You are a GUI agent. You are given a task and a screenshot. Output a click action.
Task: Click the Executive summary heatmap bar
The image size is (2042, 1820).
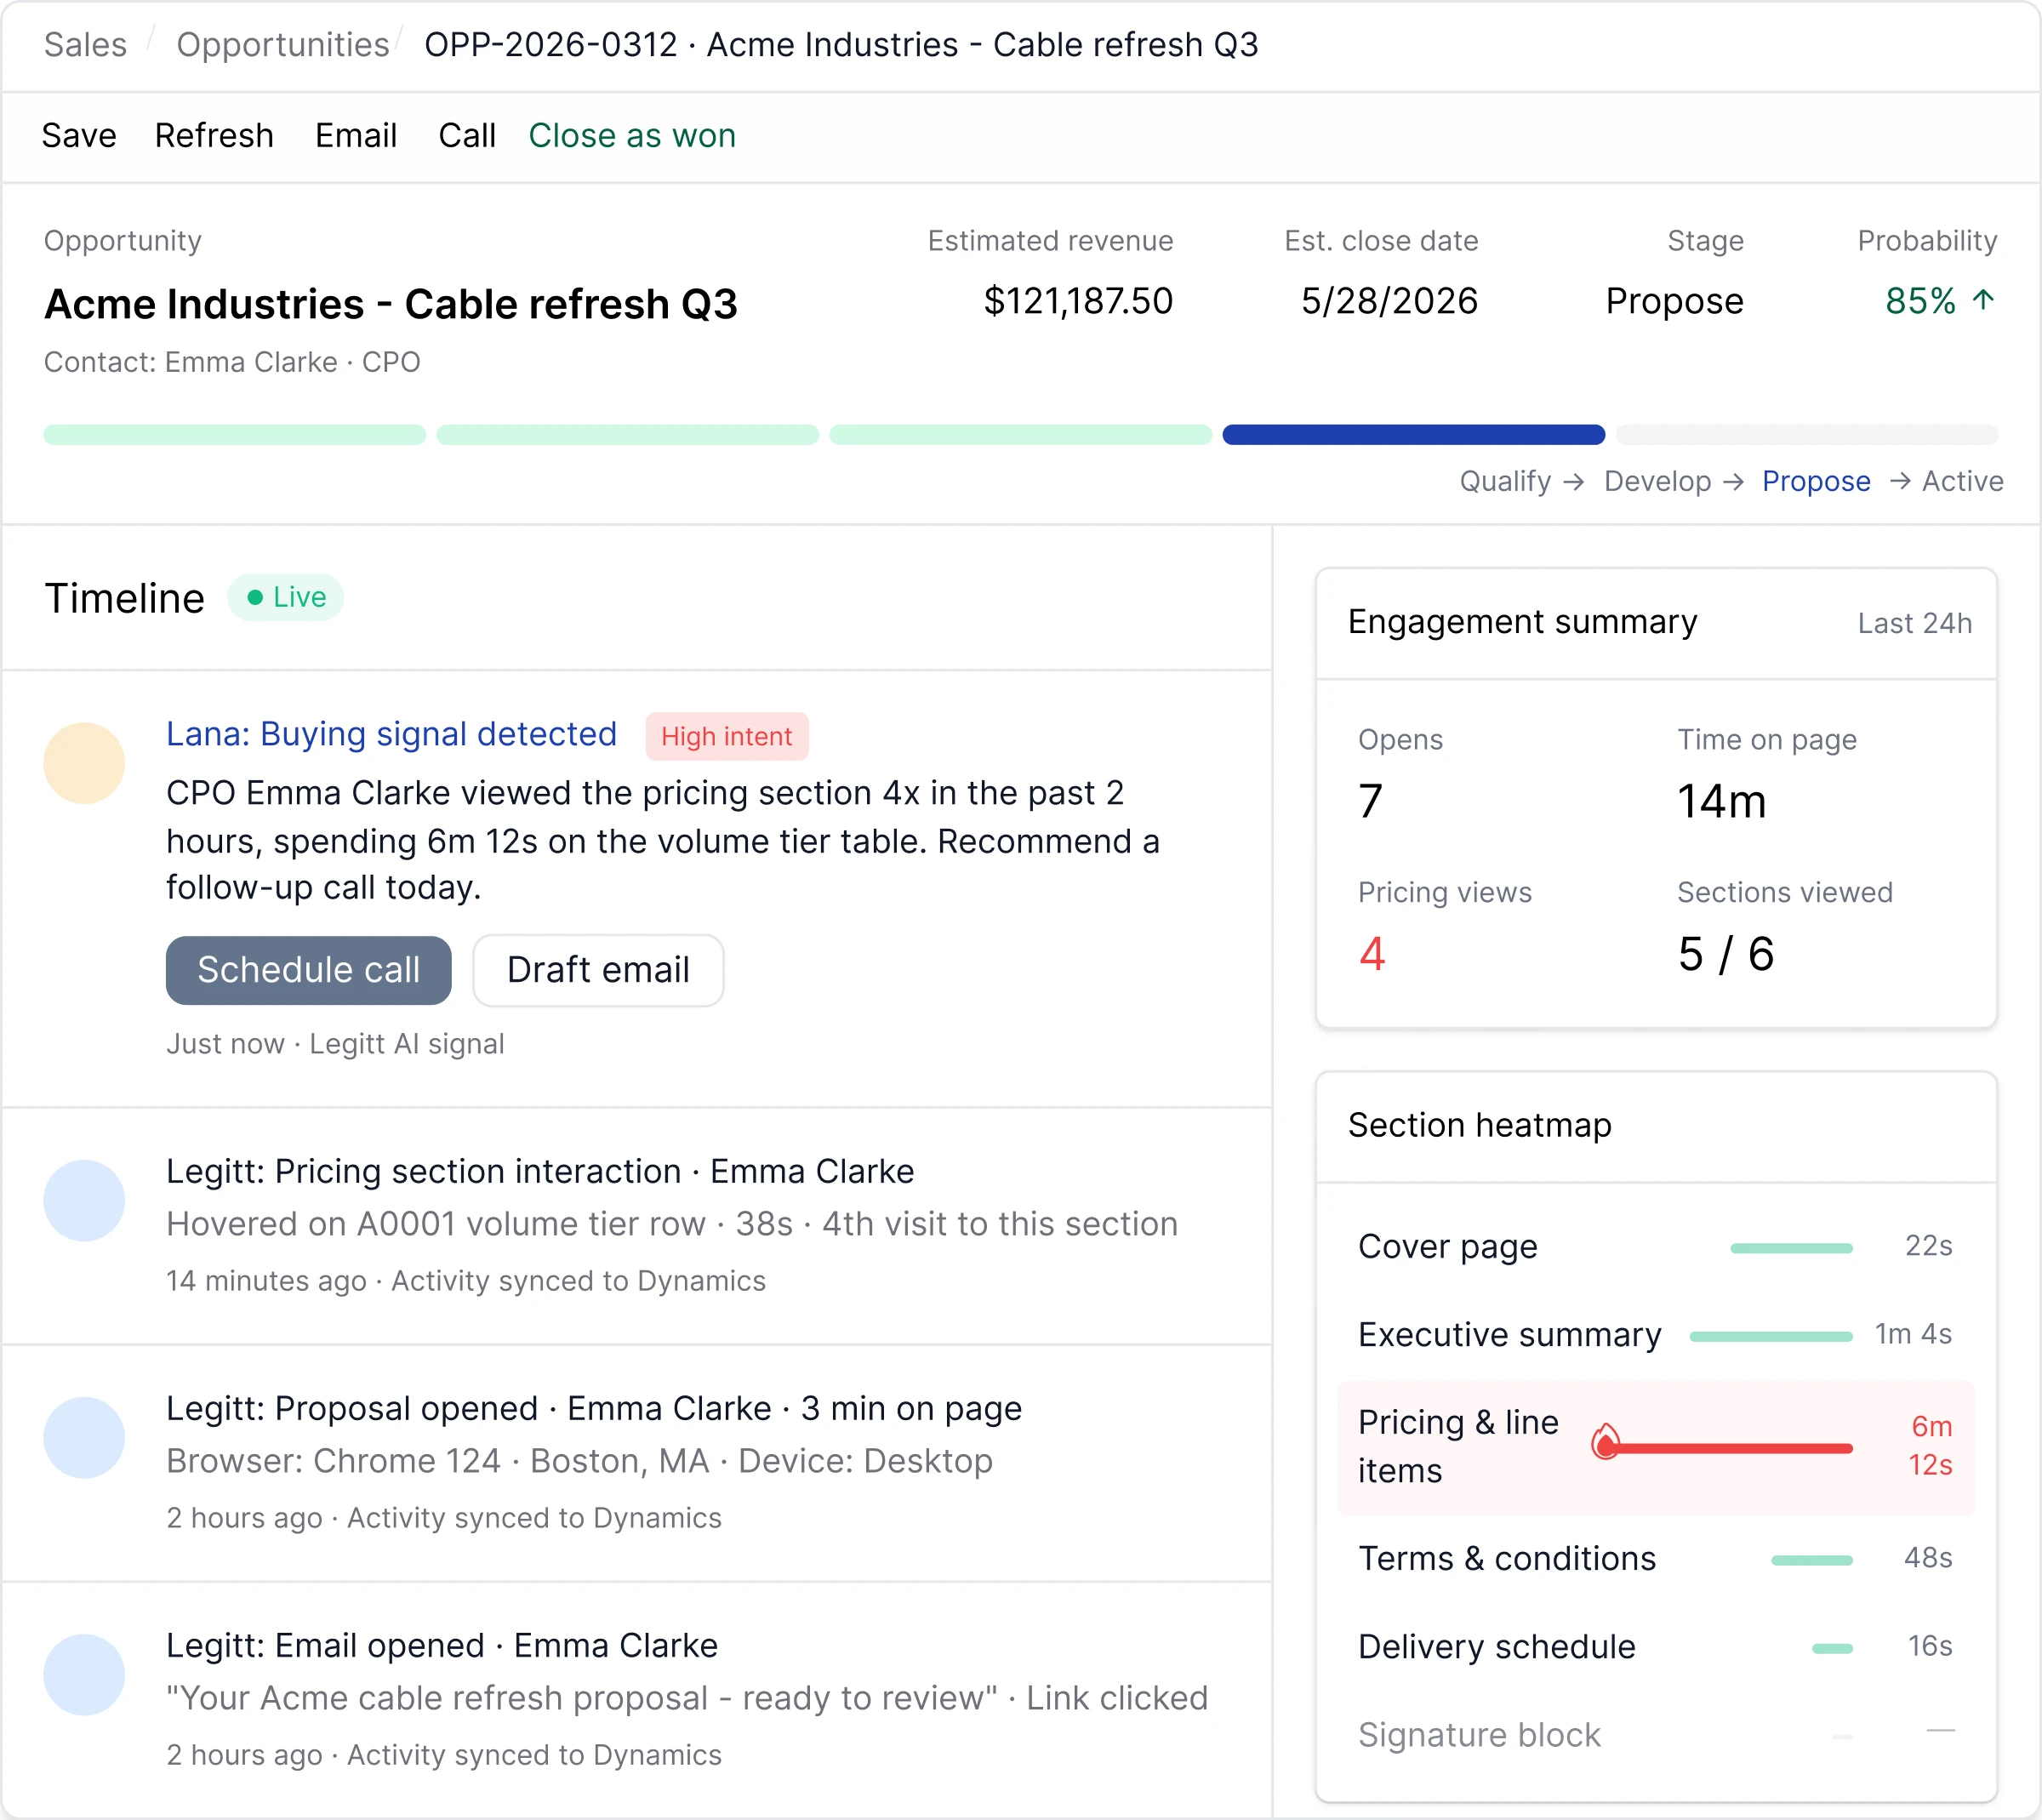[x=1770, y=1336]
